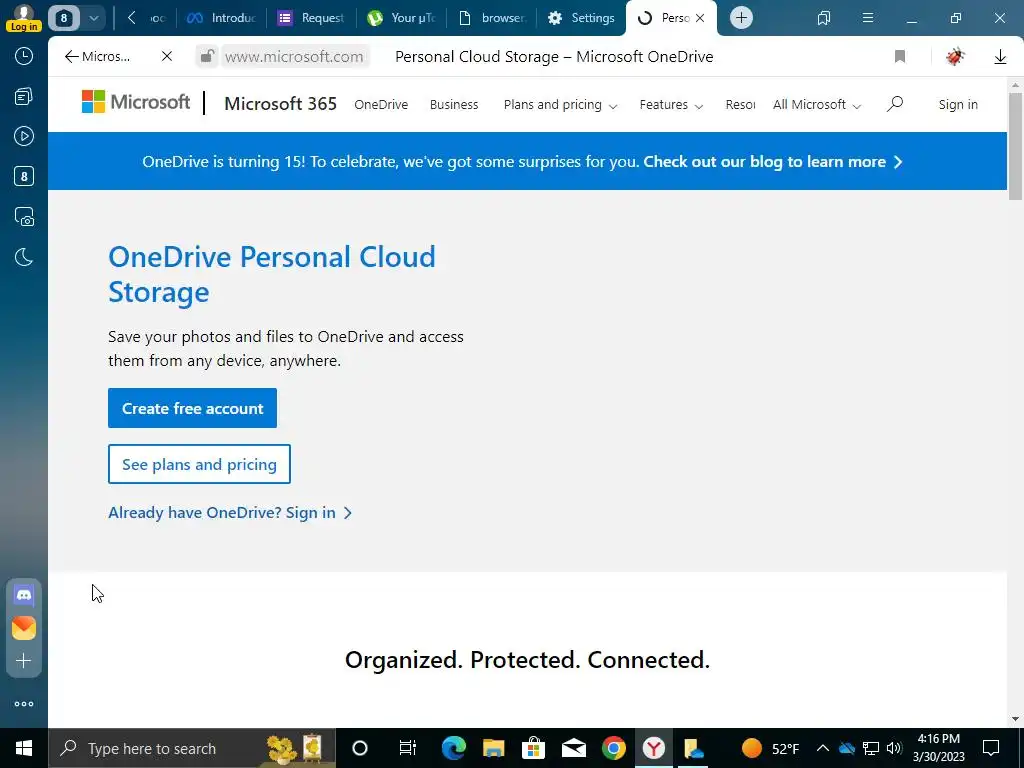Open the screenshot capture icon in sidebar
The width and height of the screenshot is (1024, 768).
pyautogui.click(x=24, y=216)
